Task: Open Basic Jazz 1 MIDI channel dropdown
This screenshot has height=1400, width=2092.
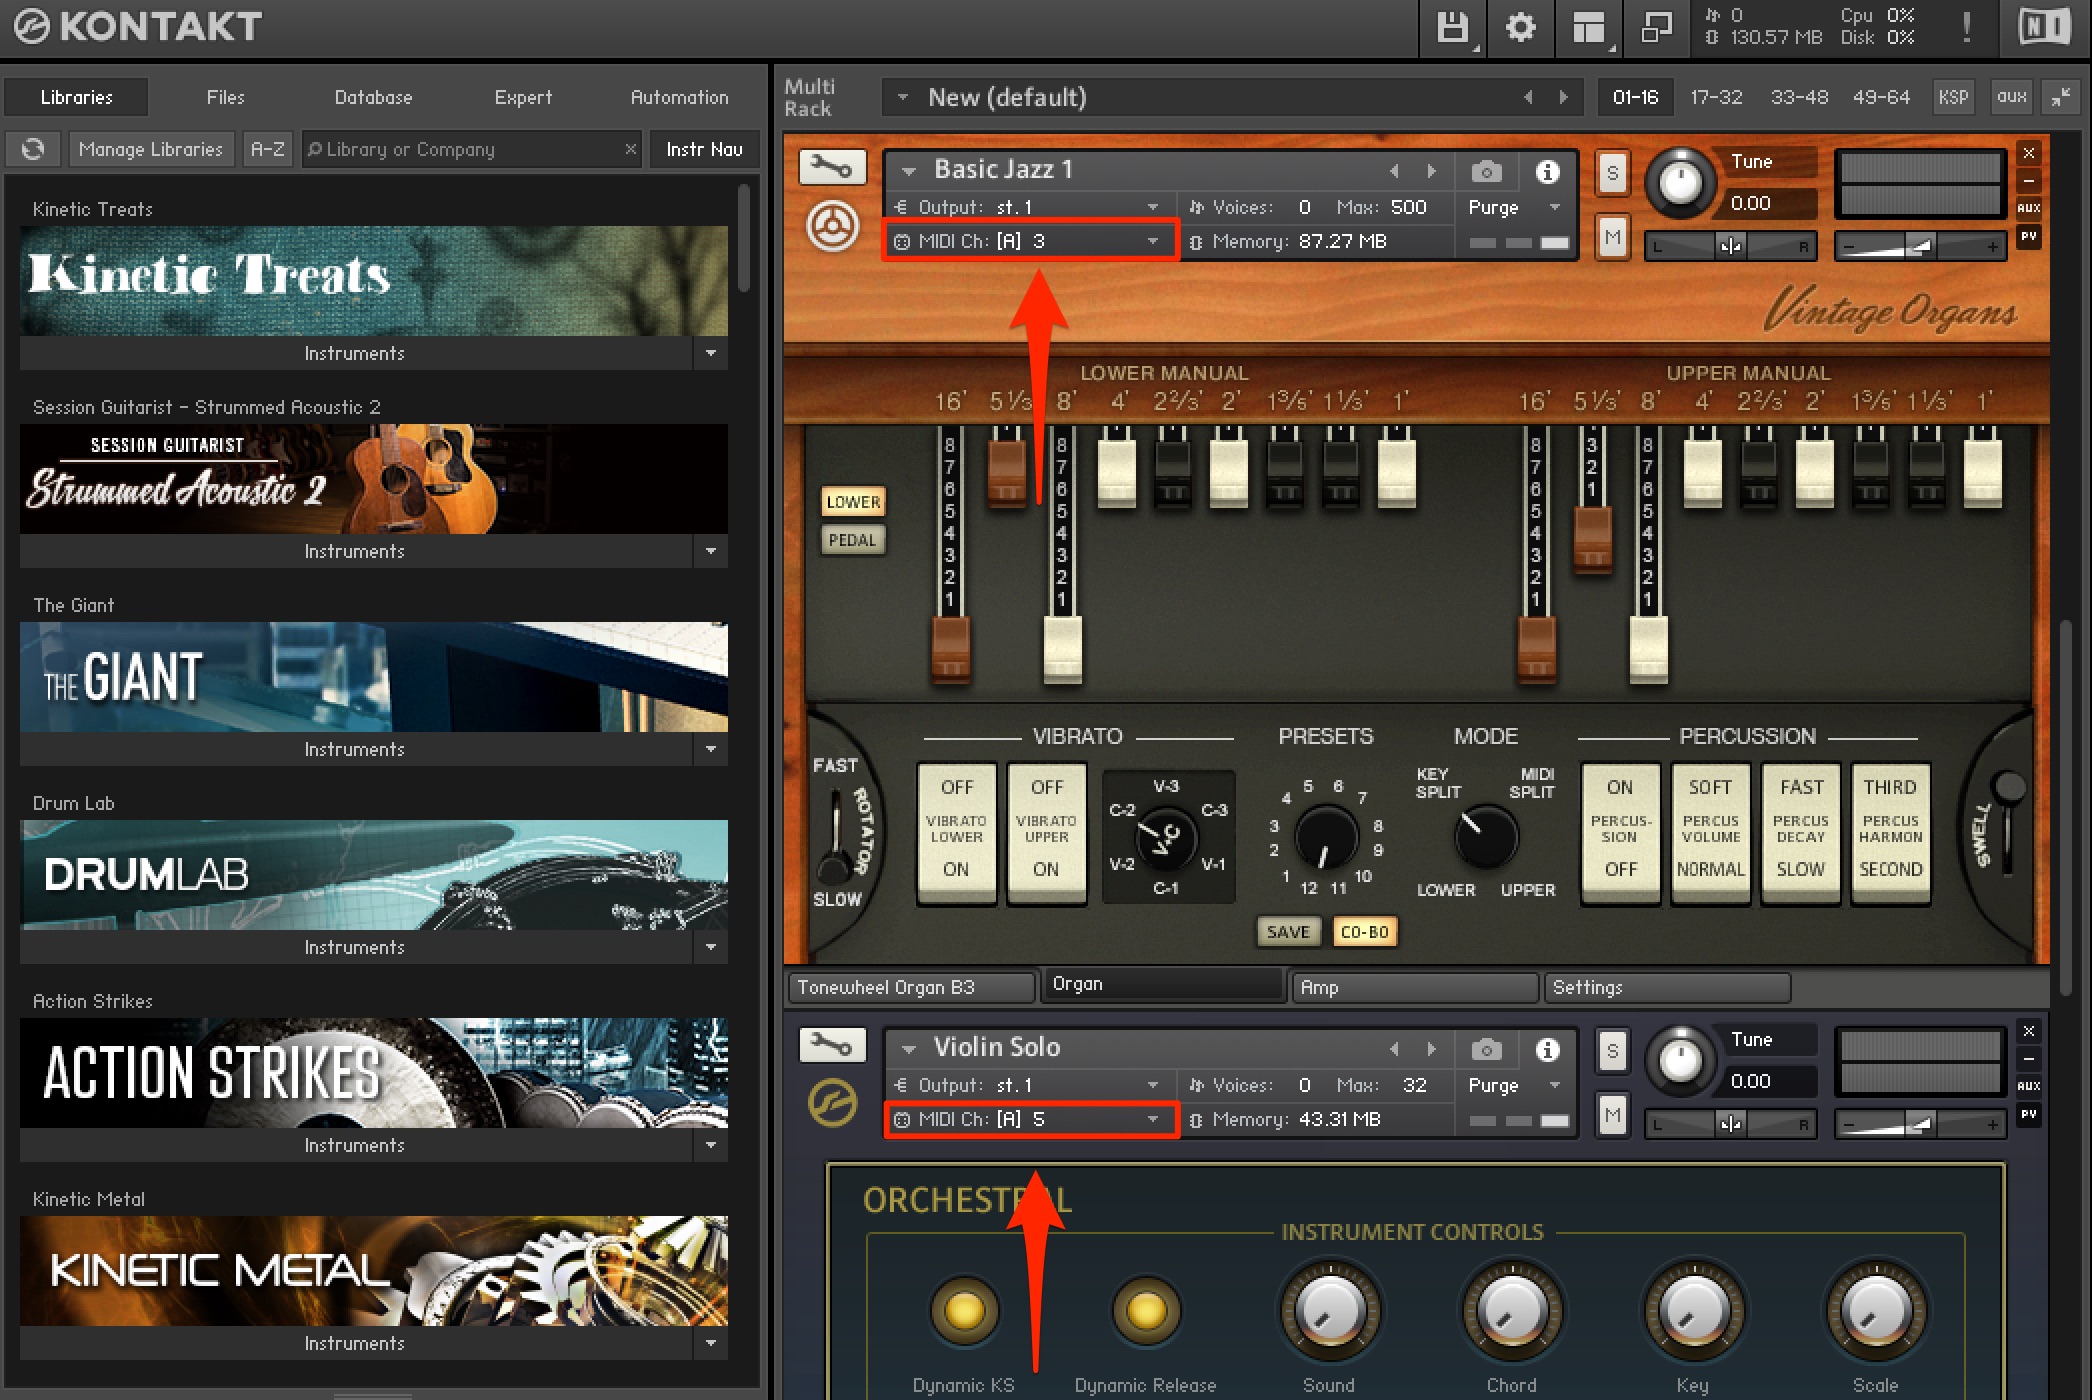Action: point(1030,241)
